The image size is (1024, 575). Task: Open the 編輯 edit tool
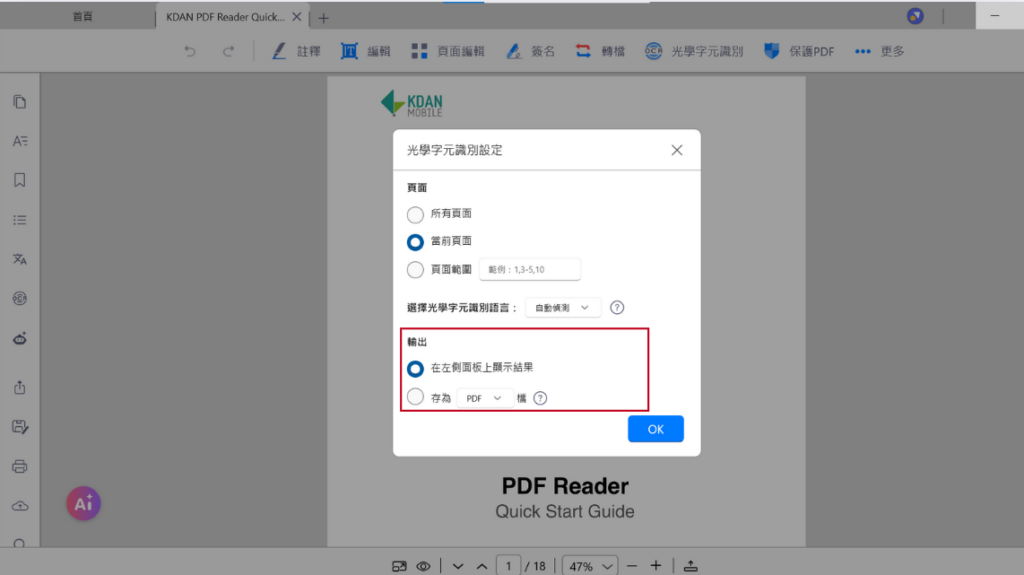[x=365, y=51]
